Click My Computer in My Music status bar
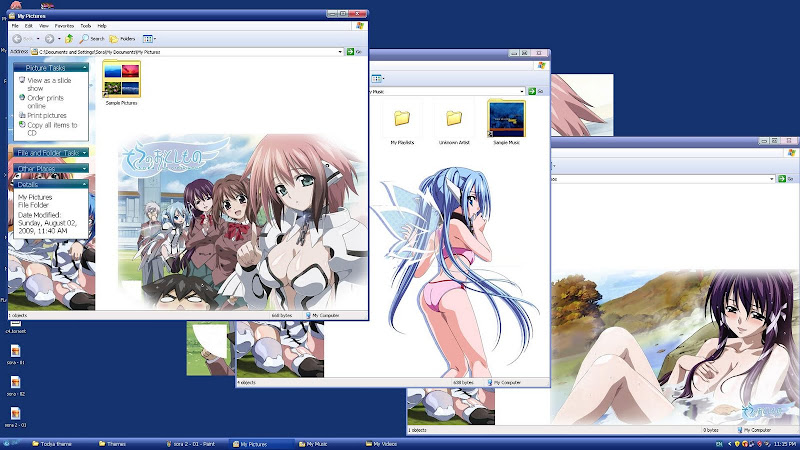 (x=504, y=382)
